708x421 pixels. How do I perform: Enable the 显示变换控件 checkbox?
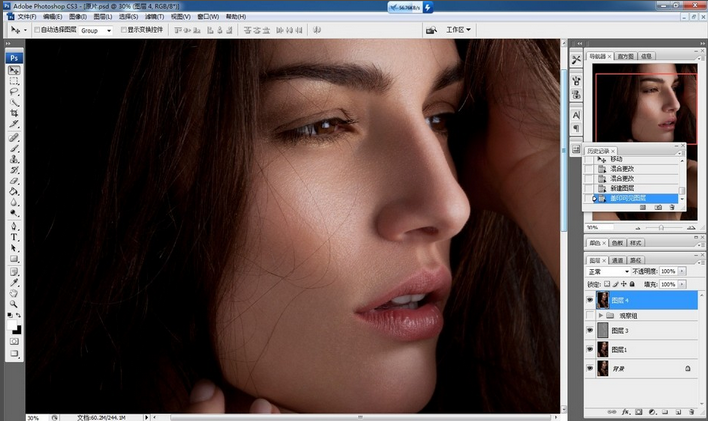(124, 30)
